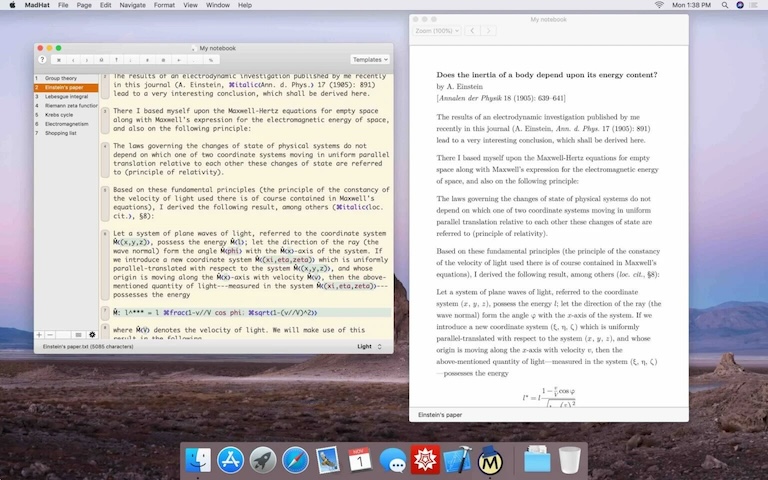Click the percent sign toolbar button
The image size is (768, 480).
pos(211,60)
